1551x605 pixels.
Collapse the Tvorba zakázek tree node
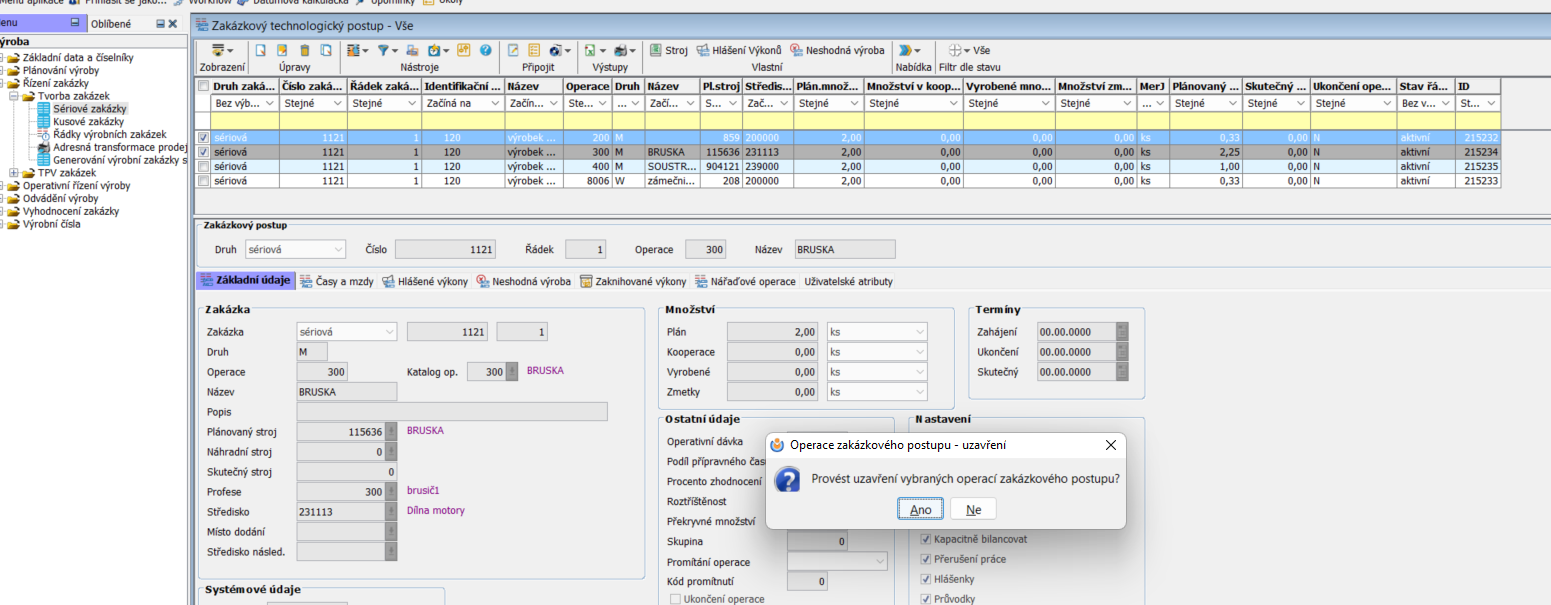tap(15, 96)
